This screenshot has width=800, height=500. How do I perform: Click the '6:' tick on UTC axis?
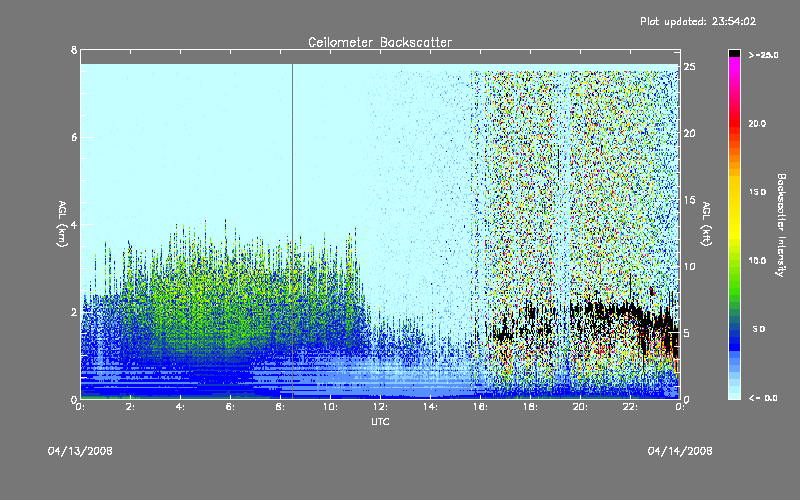pos(231,407)
